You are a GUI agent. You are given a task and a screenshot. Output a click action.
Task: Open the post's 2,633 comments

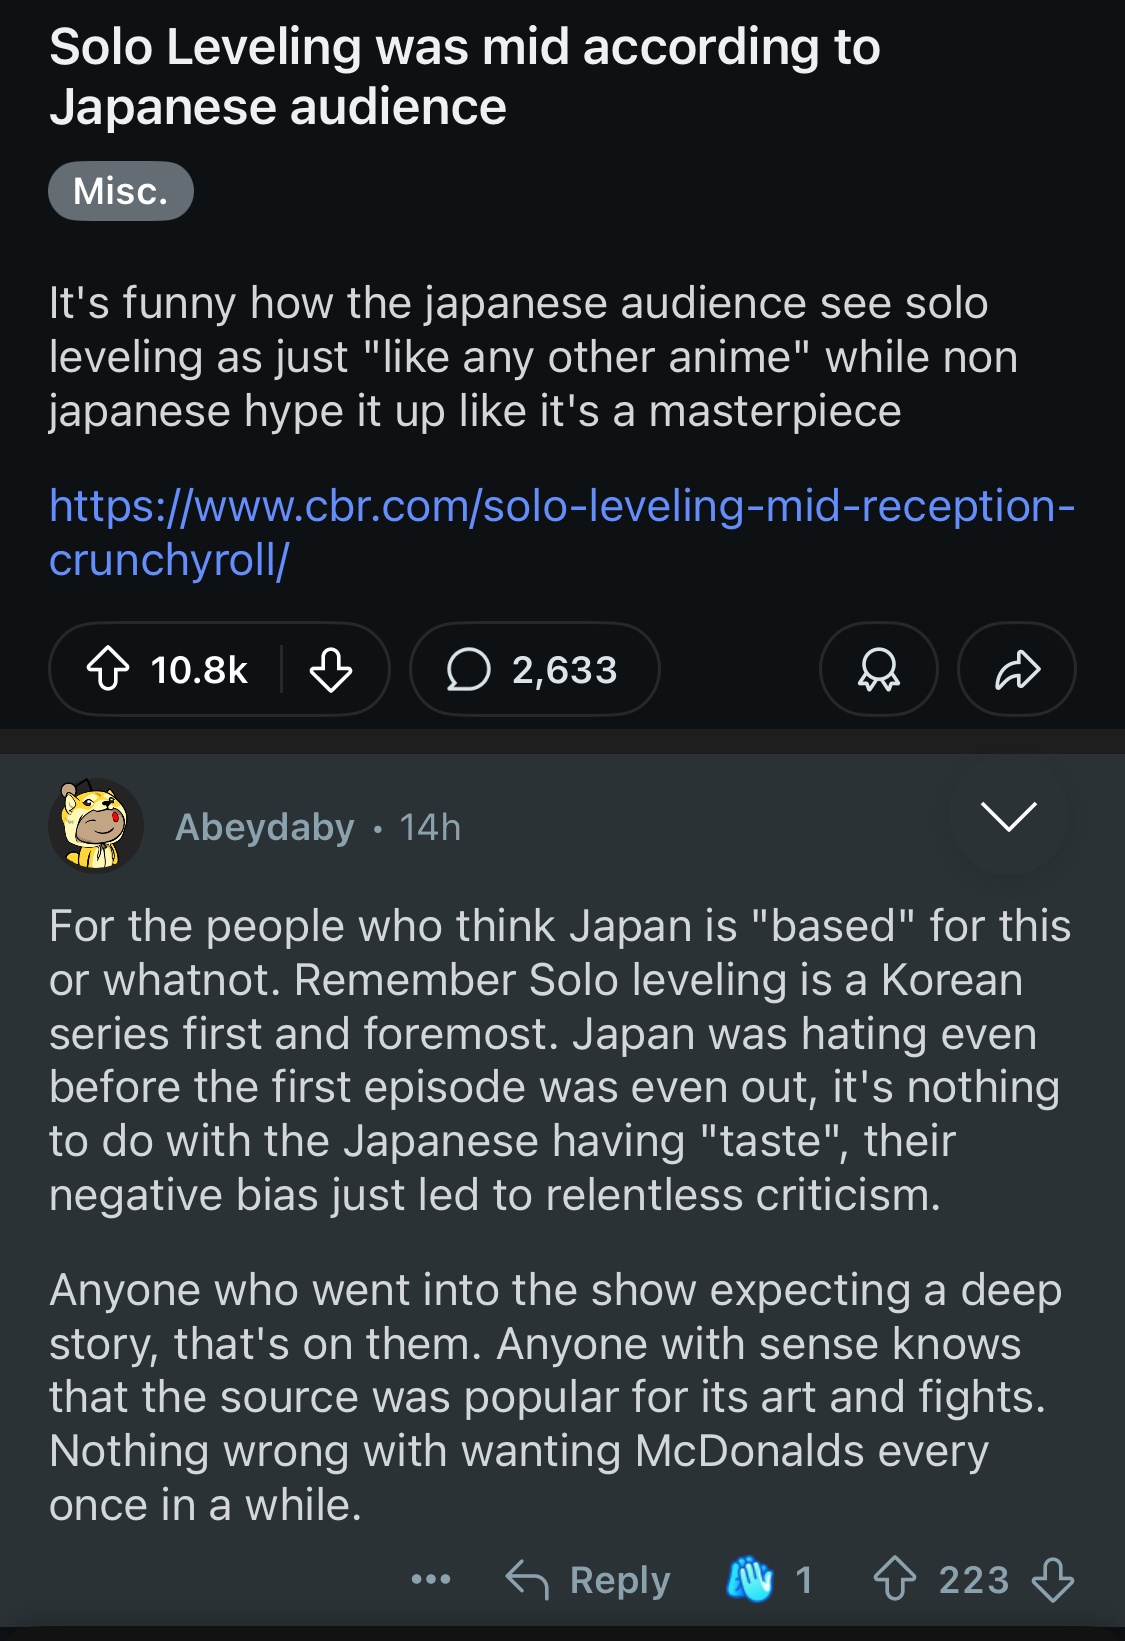[x=534, y=669]
